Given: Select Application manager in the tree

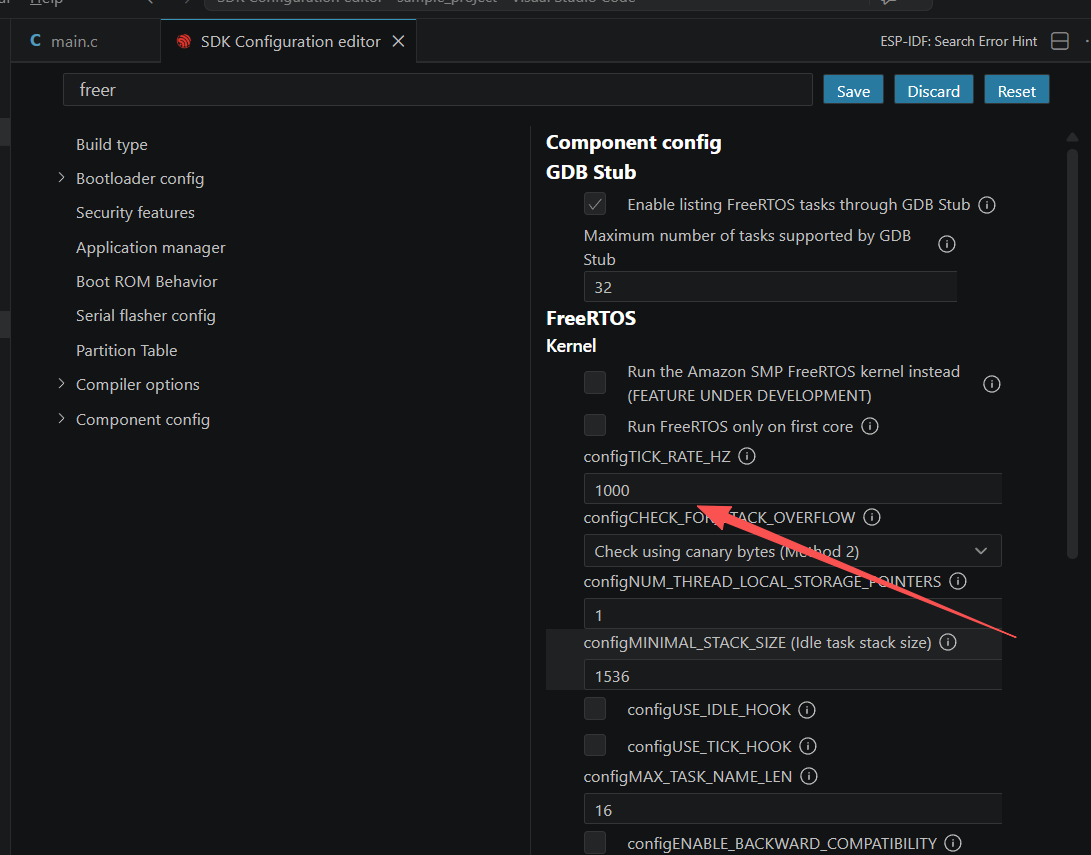Looking at the screenshot, I should point(150,247).
